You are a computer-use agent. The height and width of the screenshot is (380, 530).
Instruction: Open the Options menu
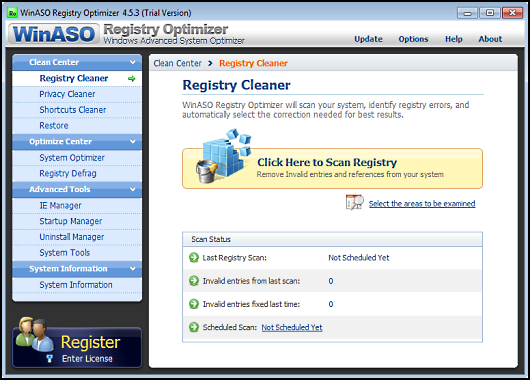(413, 39)
